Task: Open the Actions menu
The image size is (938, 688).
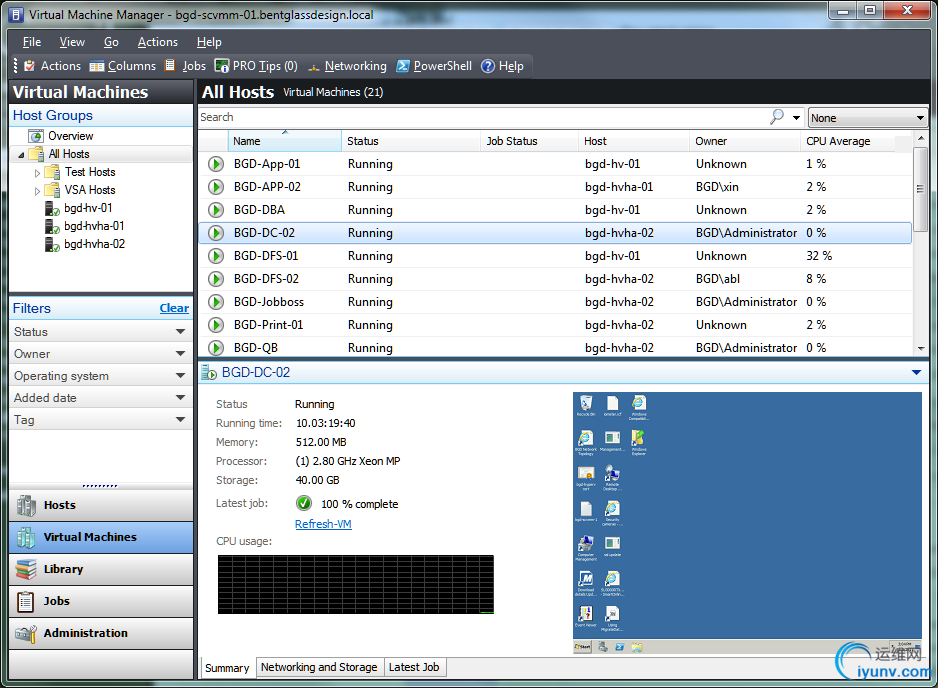Action: click(x=158, y=42)
